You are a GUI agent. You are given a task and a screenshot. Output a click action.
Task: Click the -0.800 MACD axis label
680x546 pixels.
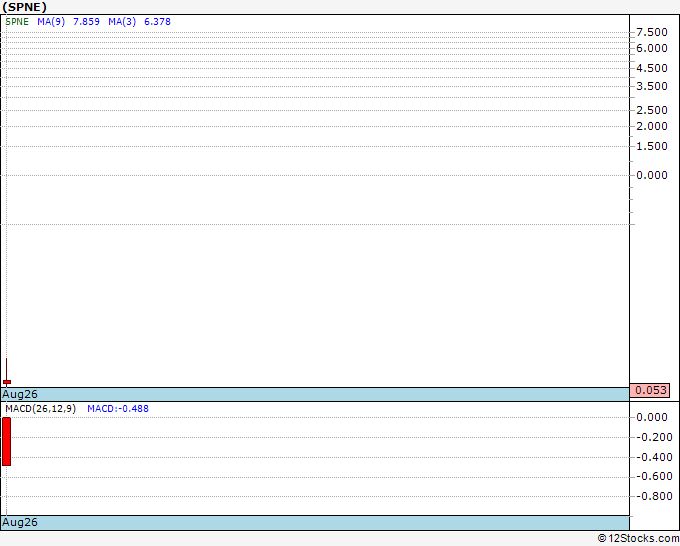[x=654, y=496]
